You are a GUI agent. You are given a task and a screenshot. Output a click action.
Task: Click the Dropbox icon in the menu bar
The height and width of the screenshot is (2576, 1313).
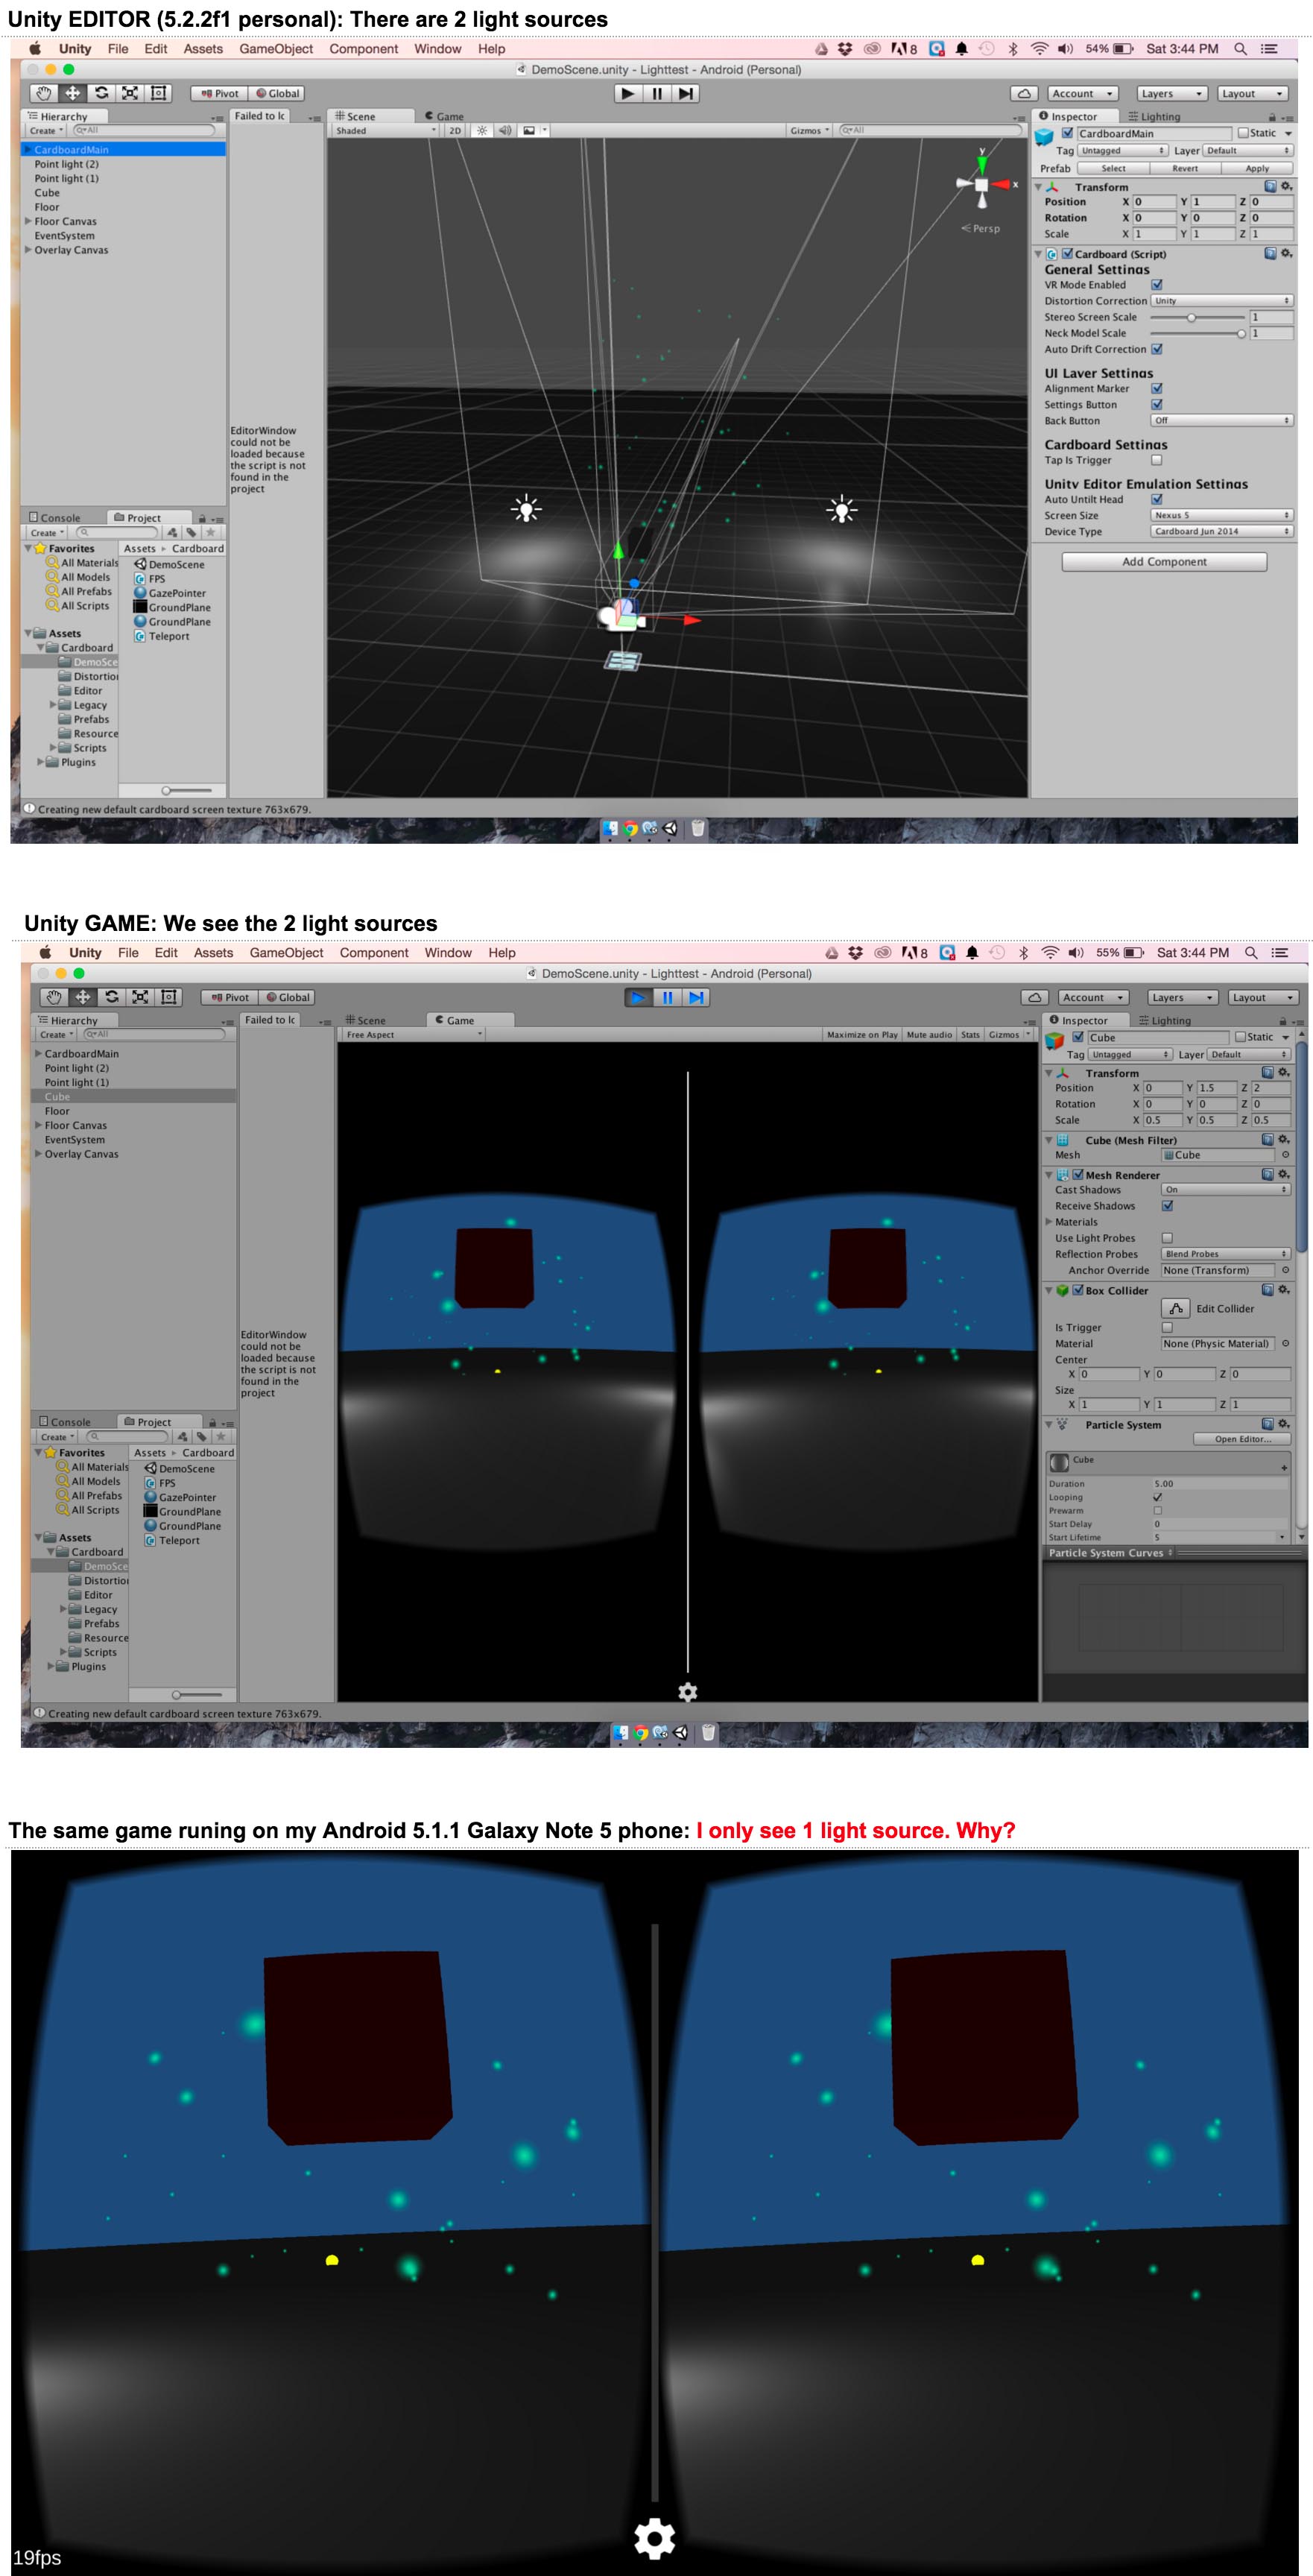point(845,48)
